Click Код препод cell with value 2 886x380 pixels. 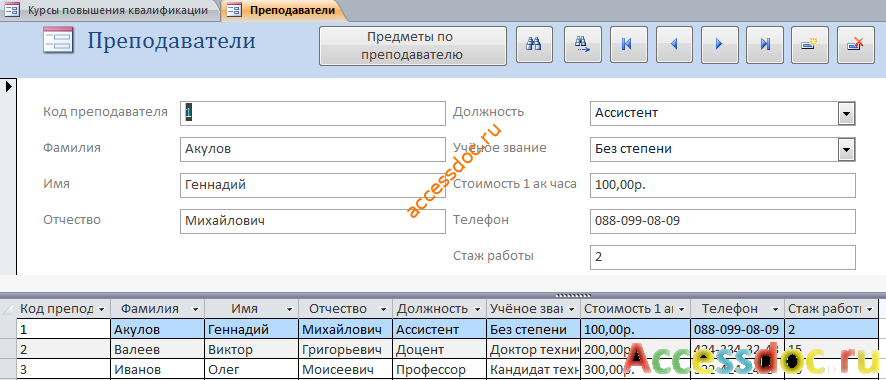63,350
